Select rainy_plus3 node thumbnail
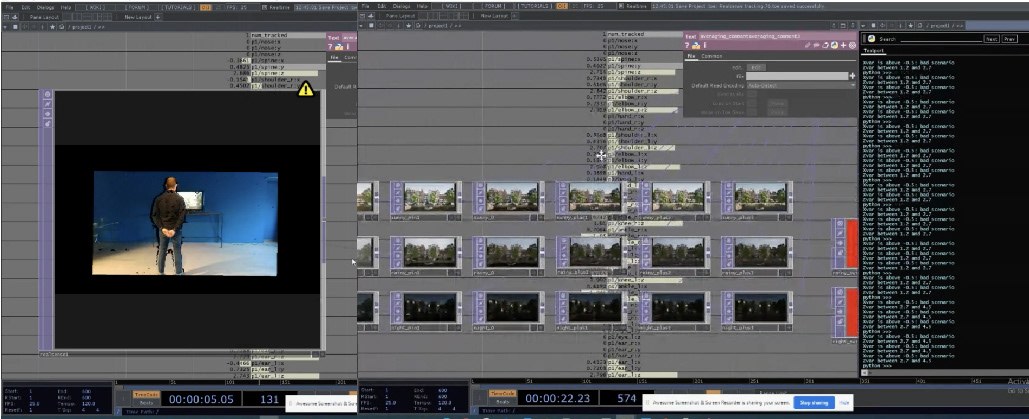This screenshot has height=419, width=1029. point(761,252)
